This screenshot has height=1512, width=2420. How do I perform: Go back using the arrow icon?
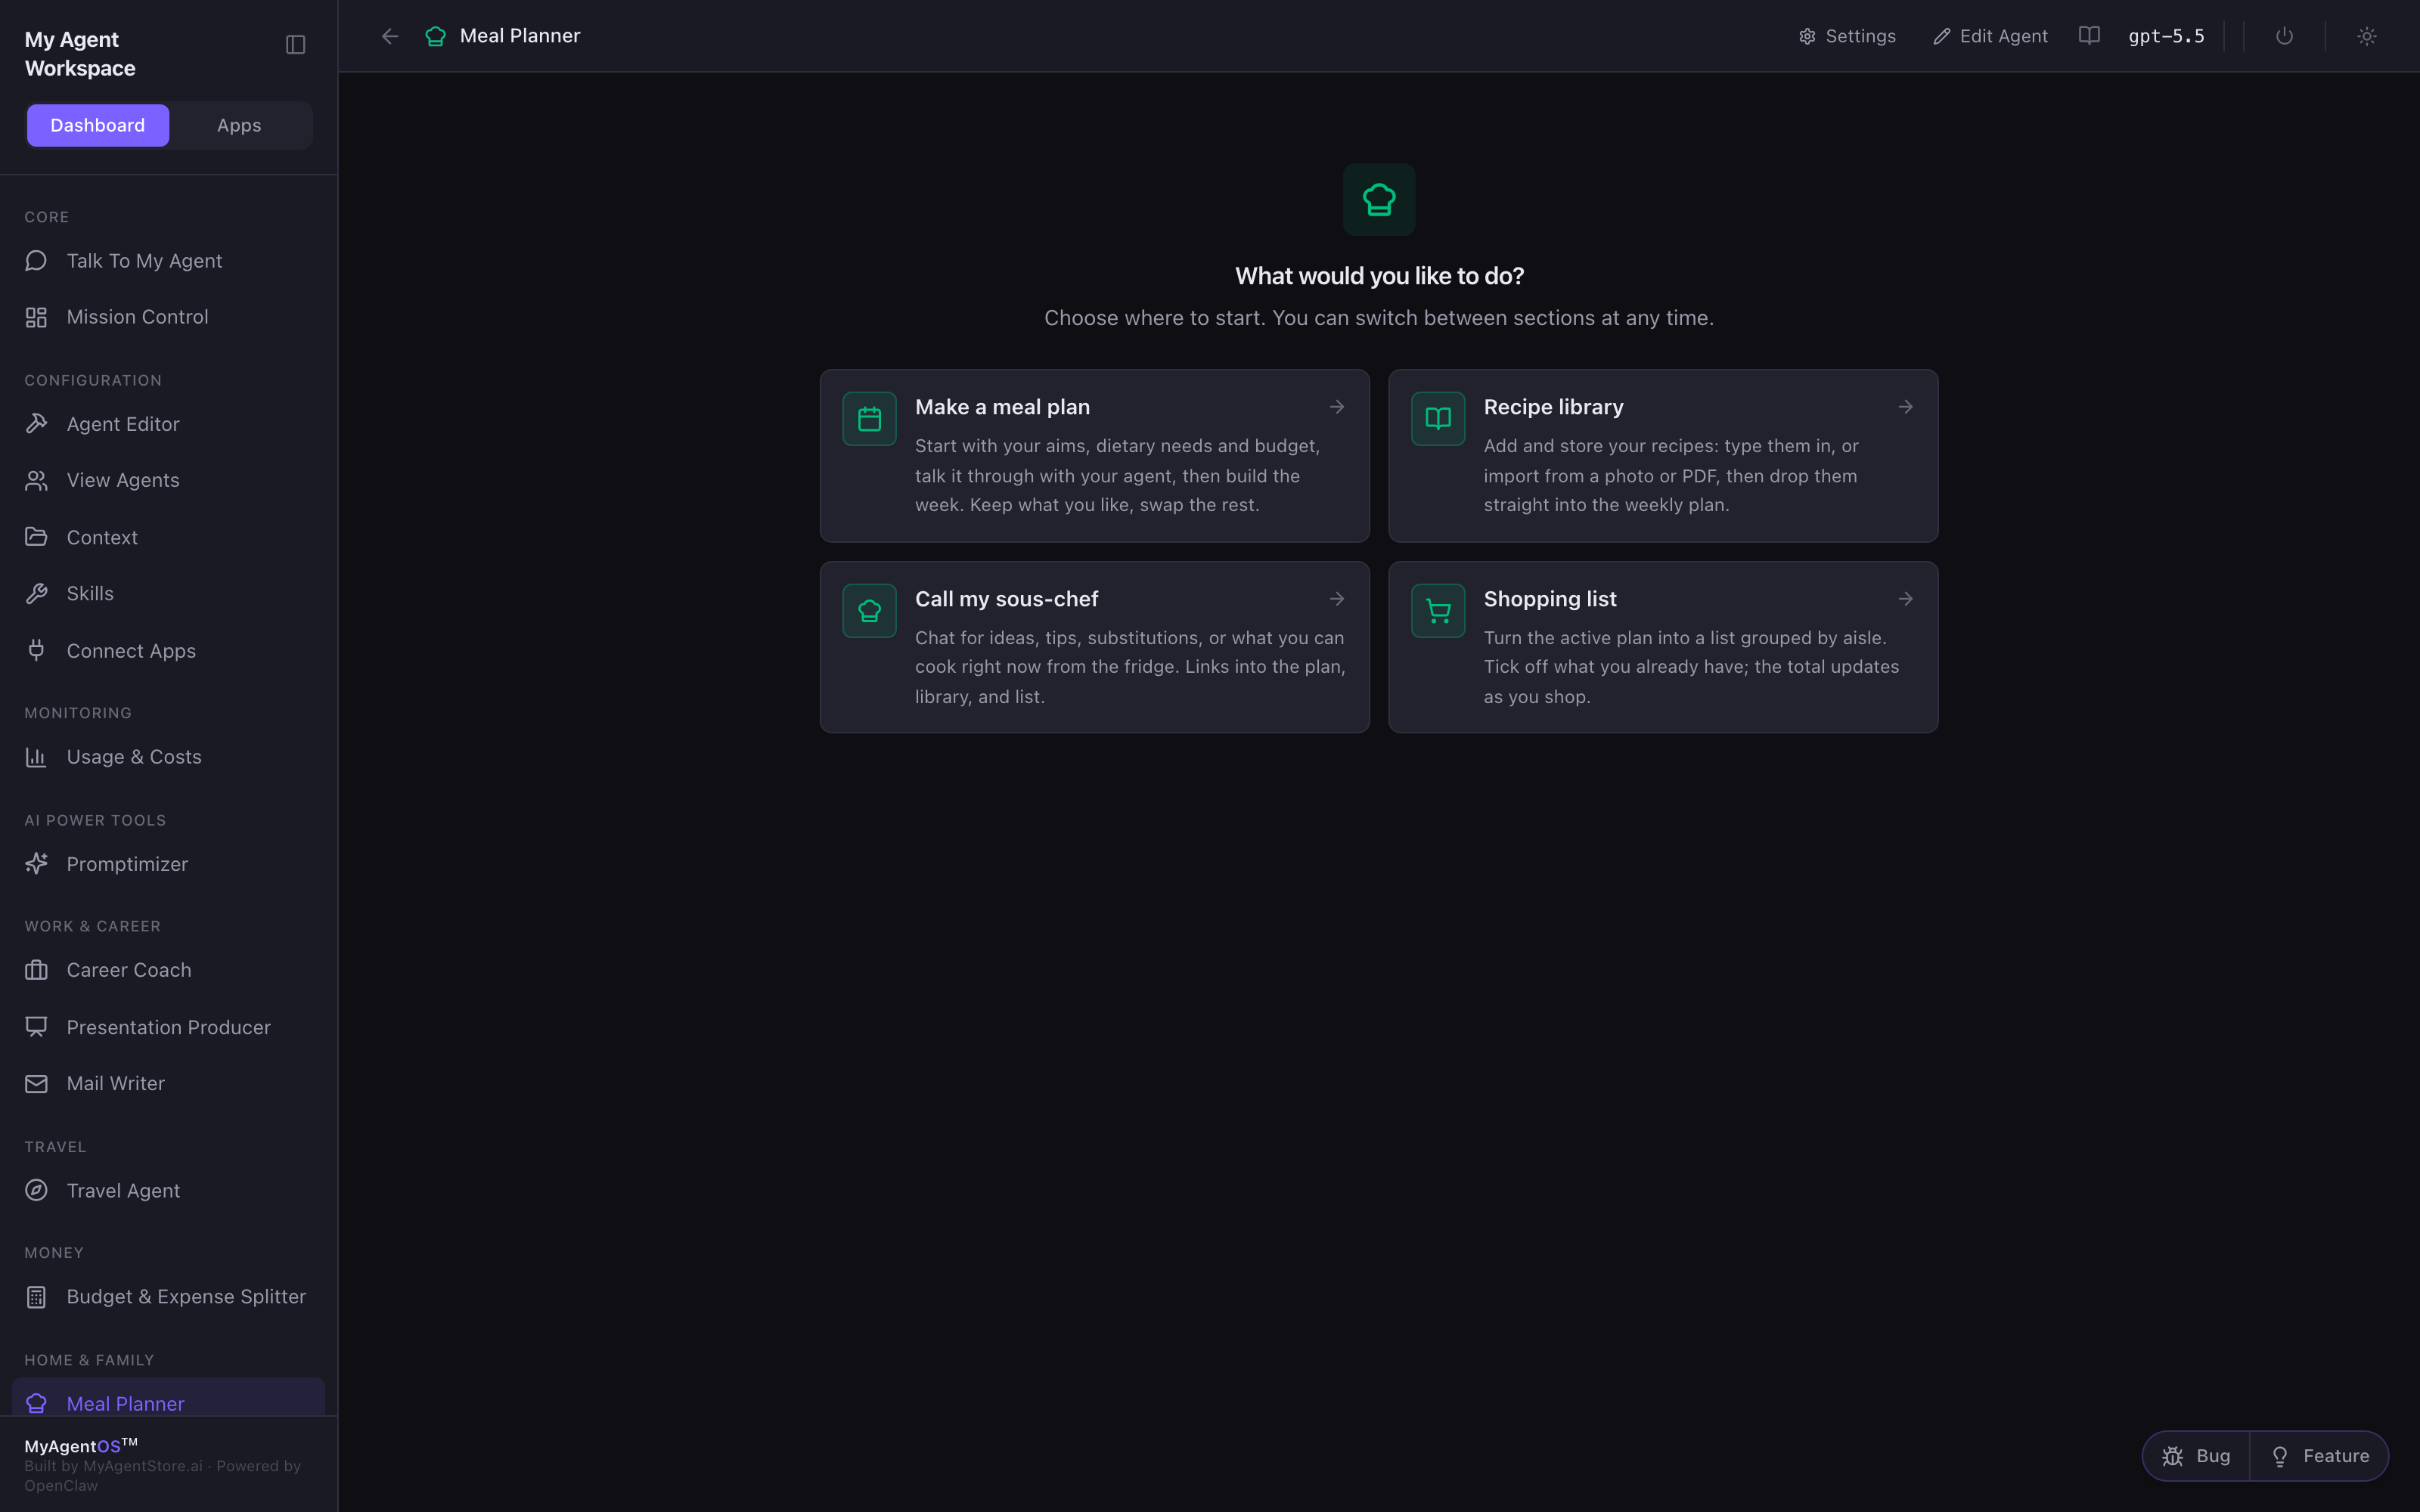pos(390,36)
